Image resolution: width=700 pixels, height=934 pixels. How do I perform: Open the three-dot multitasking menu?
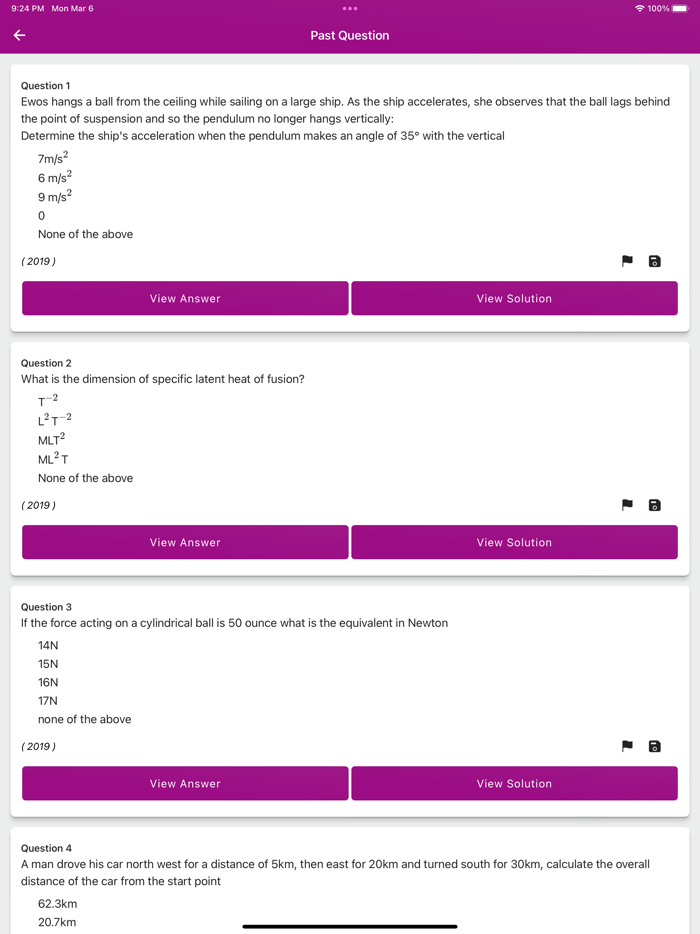(x=350, y=8)
